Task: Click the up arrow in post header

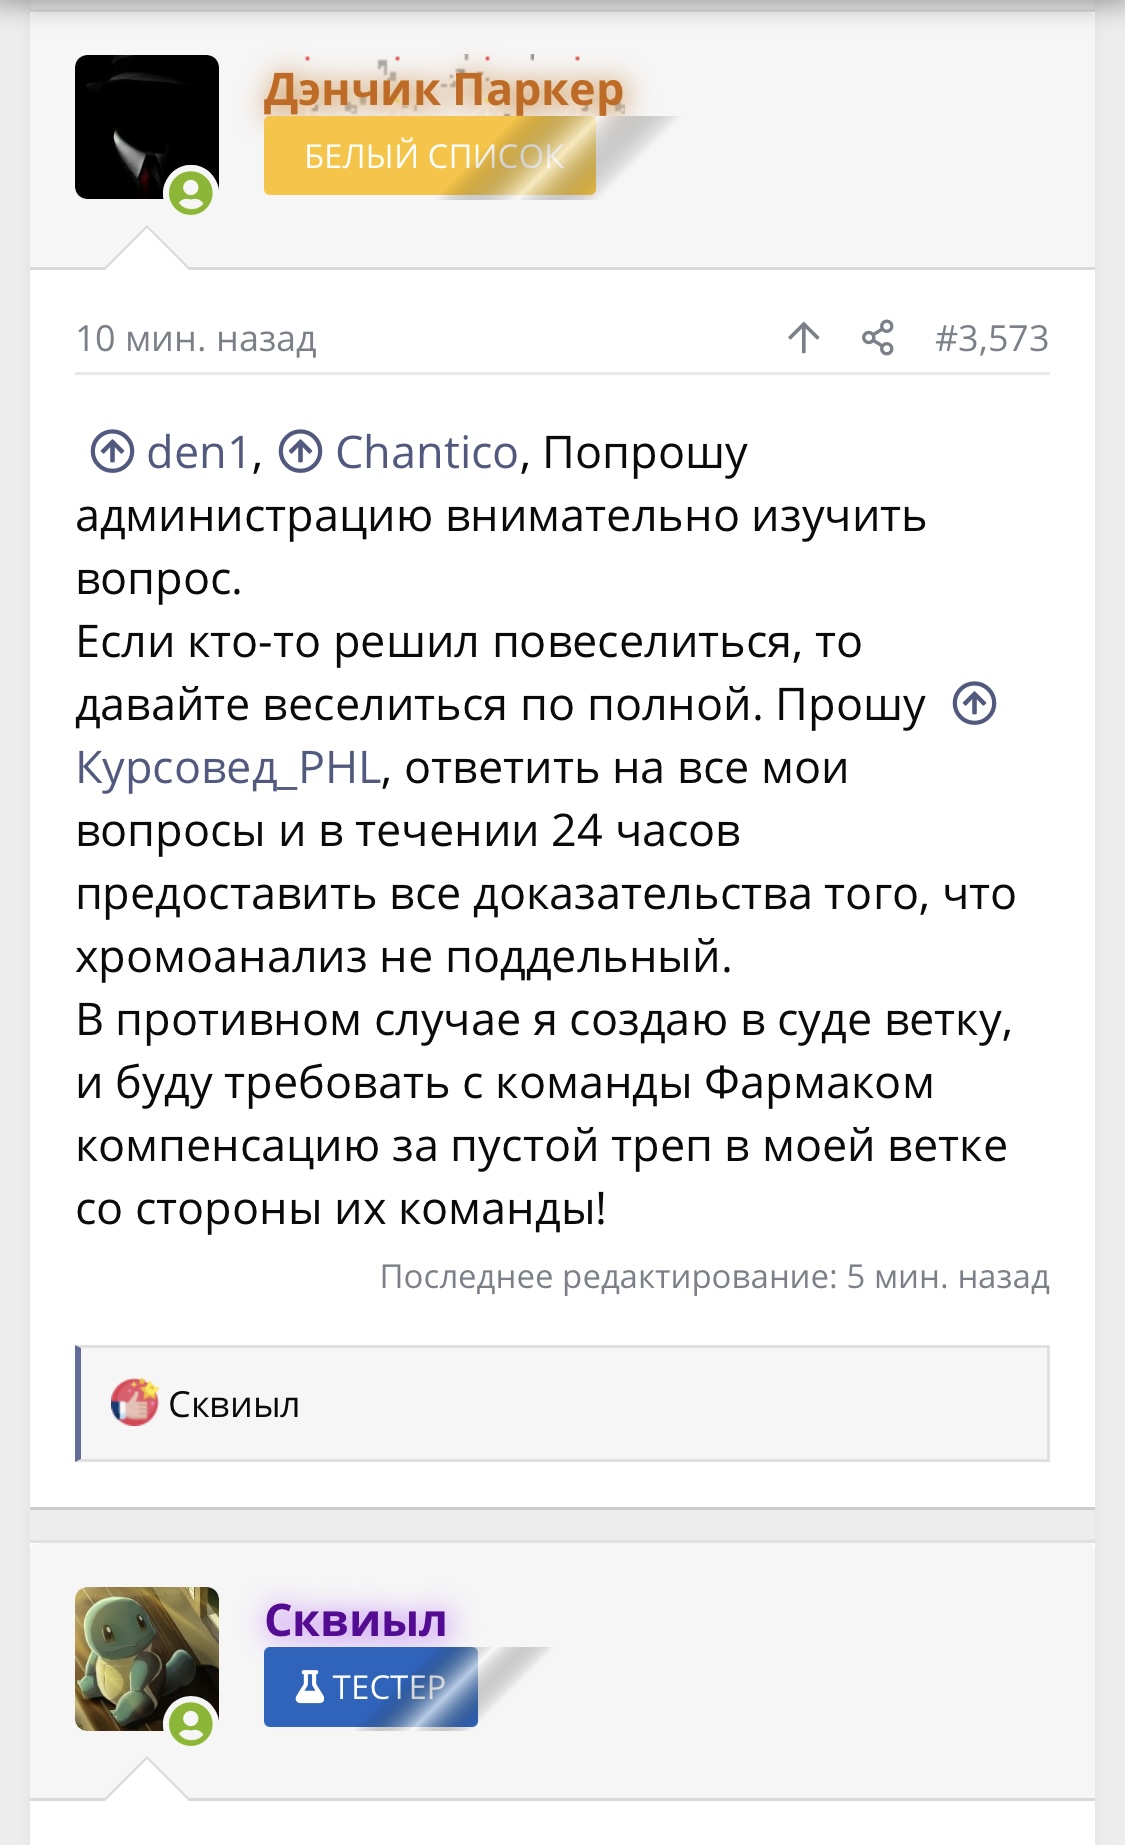Action: click(x=803, y=338)
